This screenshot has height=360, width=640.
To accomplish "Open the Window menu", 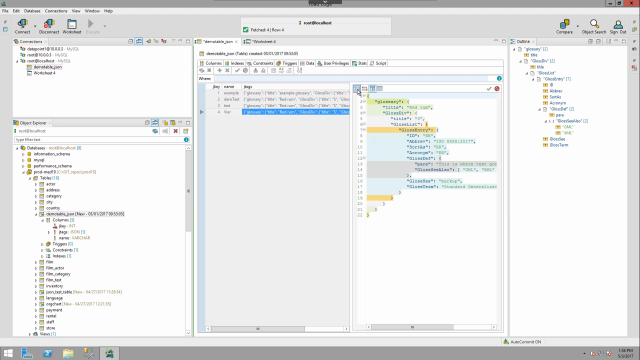I will pyautogui.click(x=92, y=11).
